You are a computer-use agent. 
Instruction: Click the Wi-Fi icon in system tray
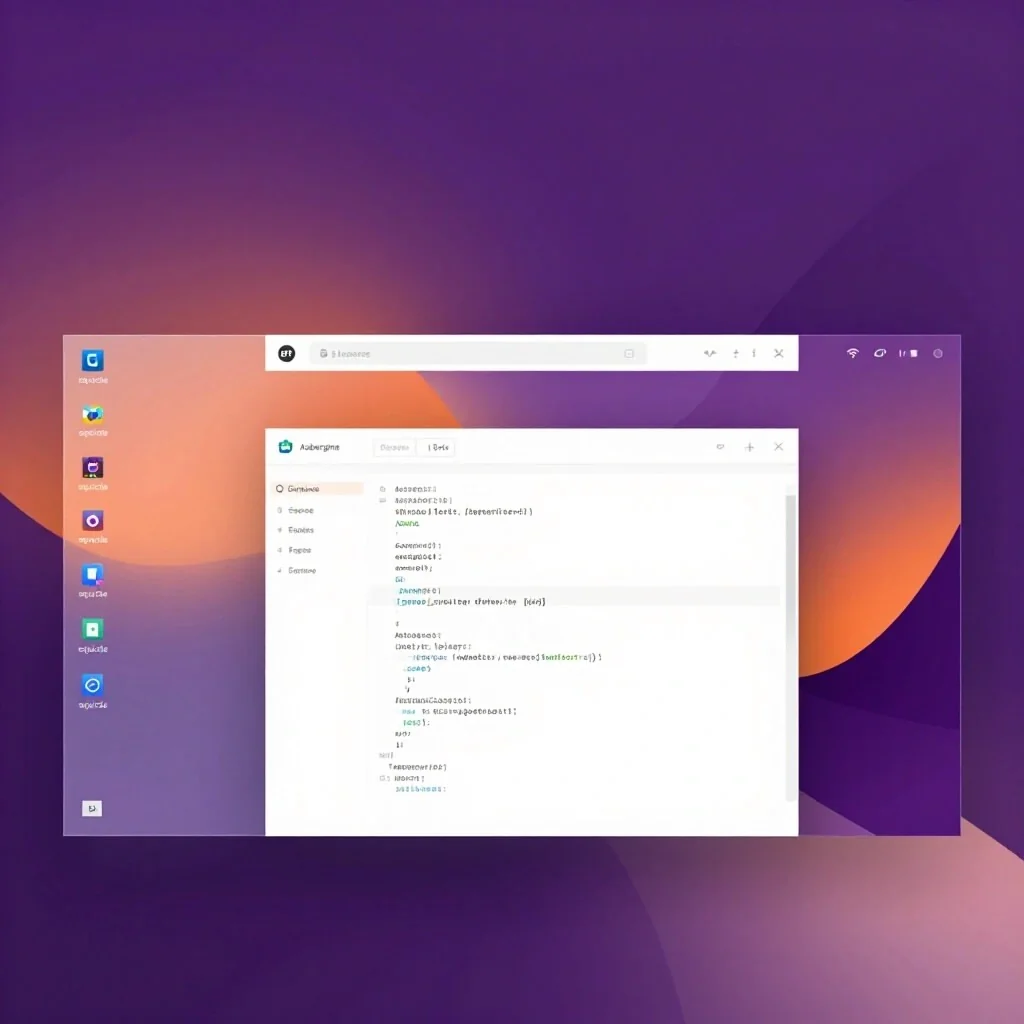point(853,353)
